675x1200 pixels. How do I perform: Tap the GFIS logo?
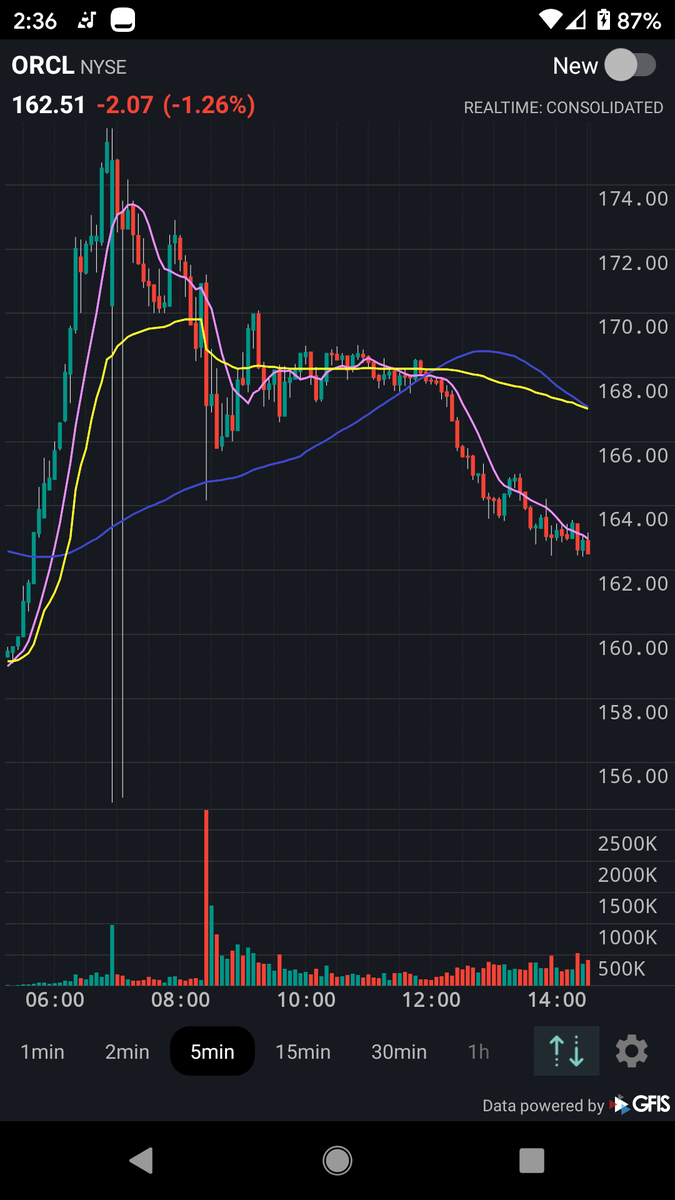[x=640, y=1104]
